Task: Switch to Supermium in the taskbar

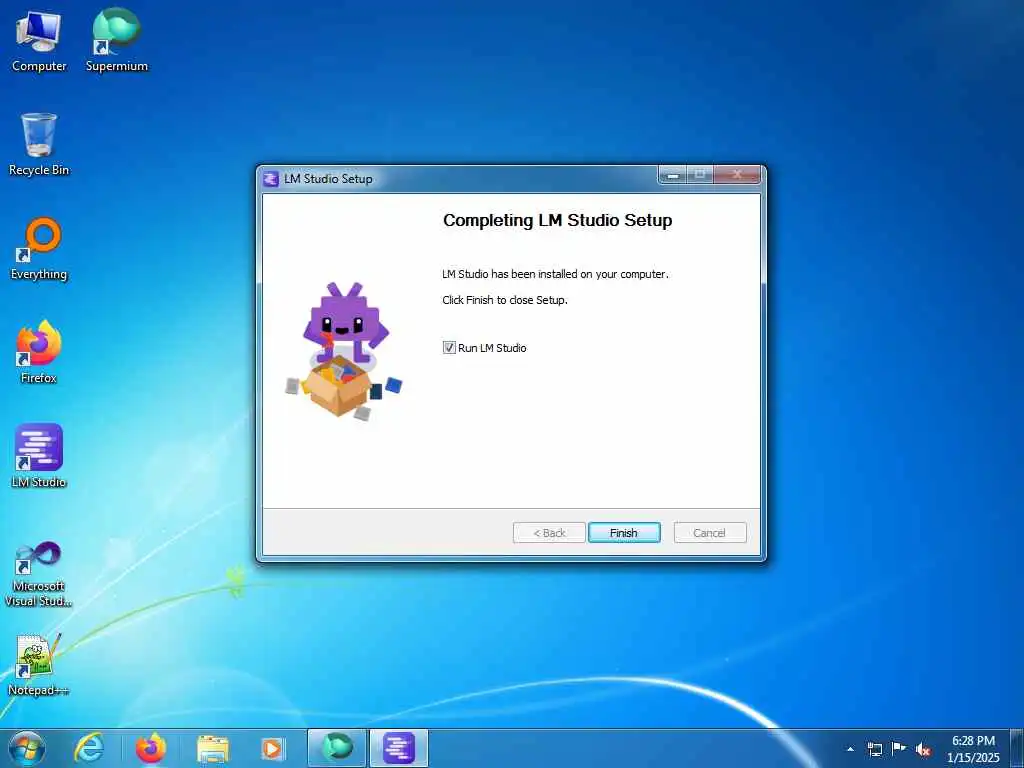Action: (x=337, y=748)
